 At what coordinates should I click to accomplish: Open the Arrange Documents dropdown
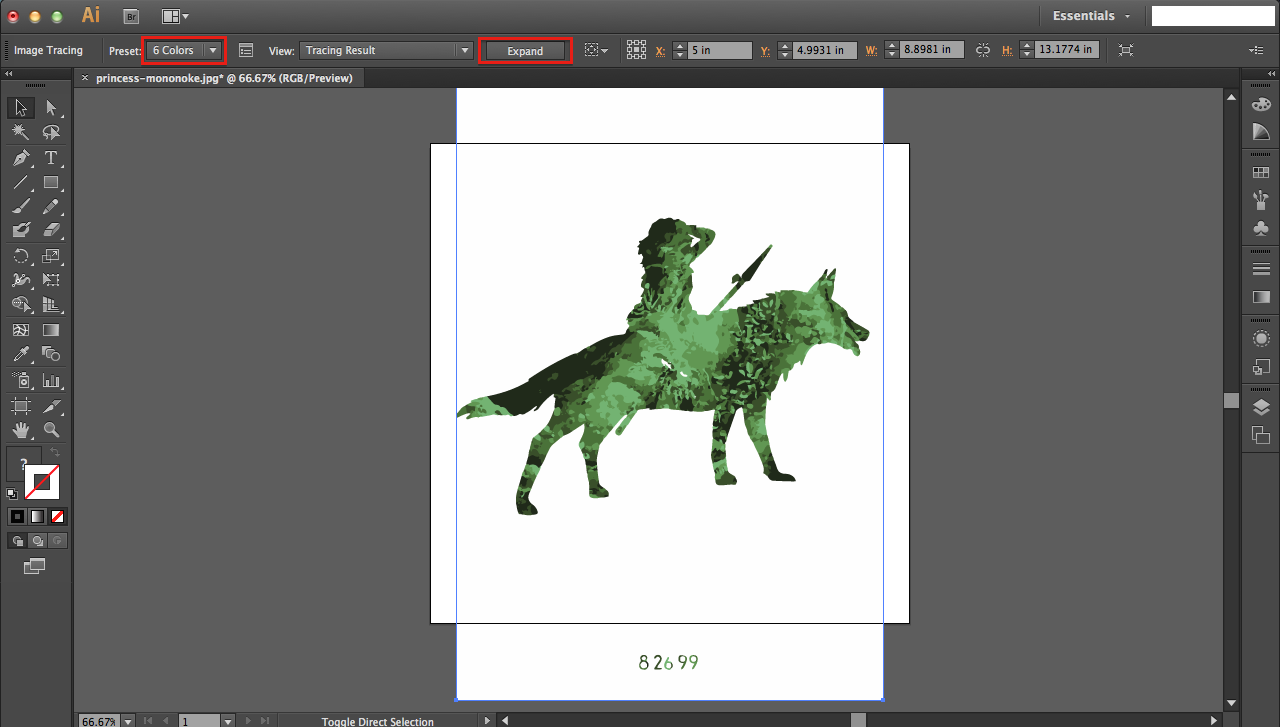pyautogui.click(x=174, y=16)
